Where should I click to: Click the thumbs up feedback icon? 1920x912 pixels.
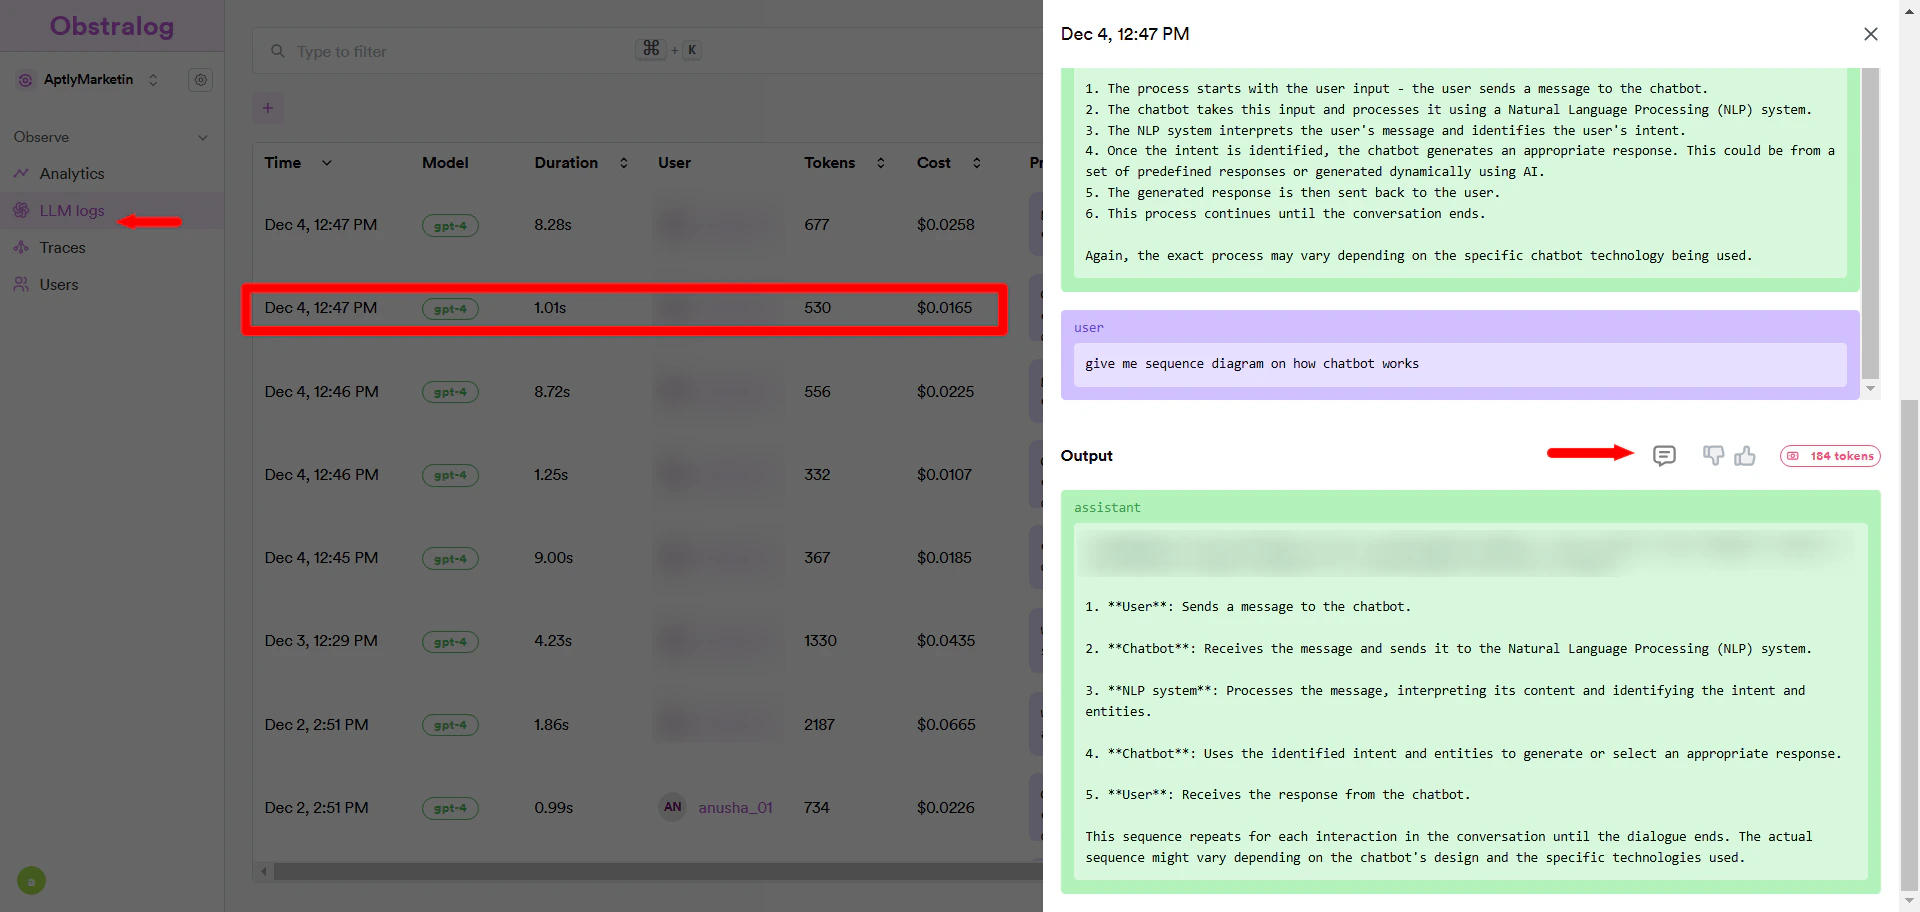pos(1745,456)
